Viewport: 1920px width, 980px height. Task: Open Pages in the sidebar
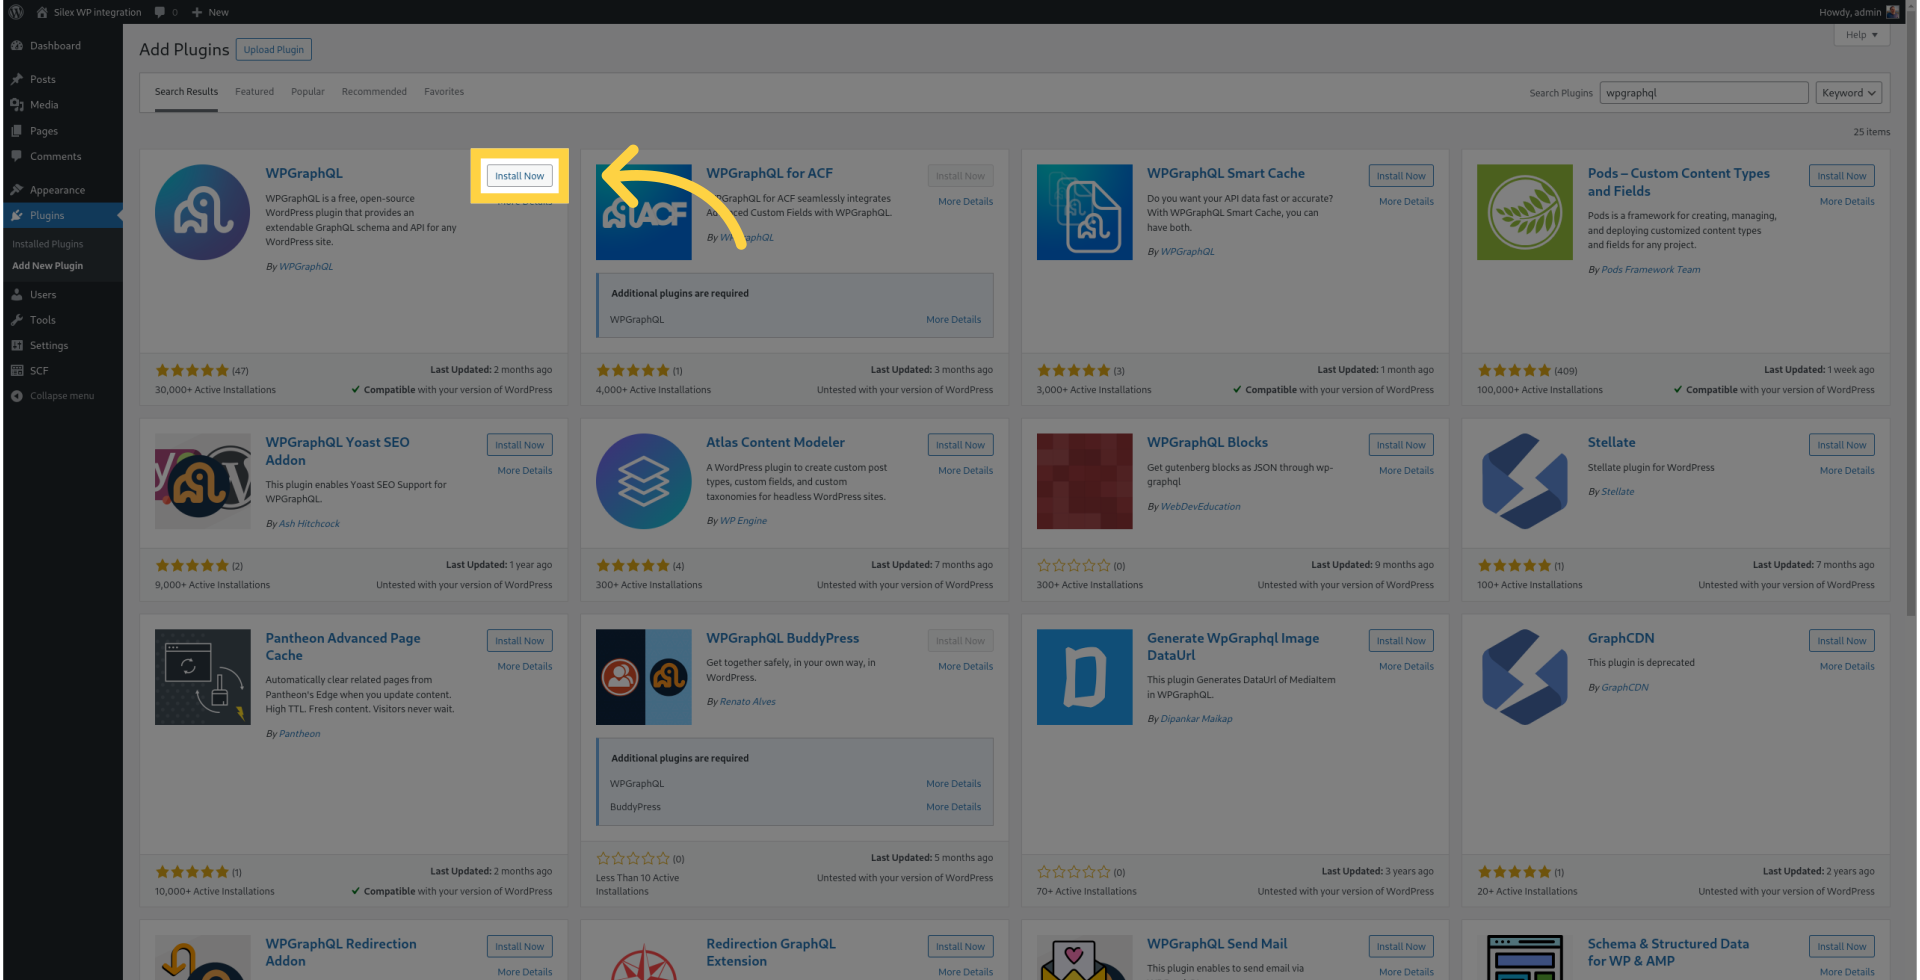43,131
